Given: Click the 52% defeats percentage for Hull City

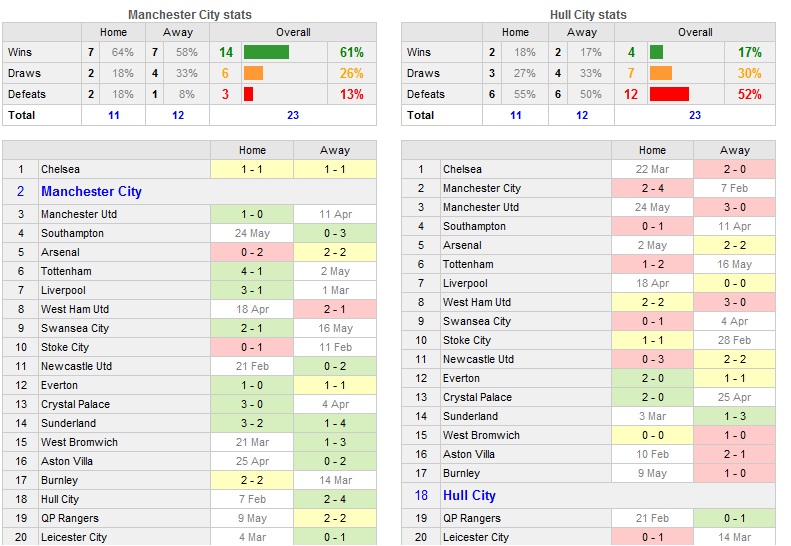Looking at the screenshot, I should coord(749,94).
